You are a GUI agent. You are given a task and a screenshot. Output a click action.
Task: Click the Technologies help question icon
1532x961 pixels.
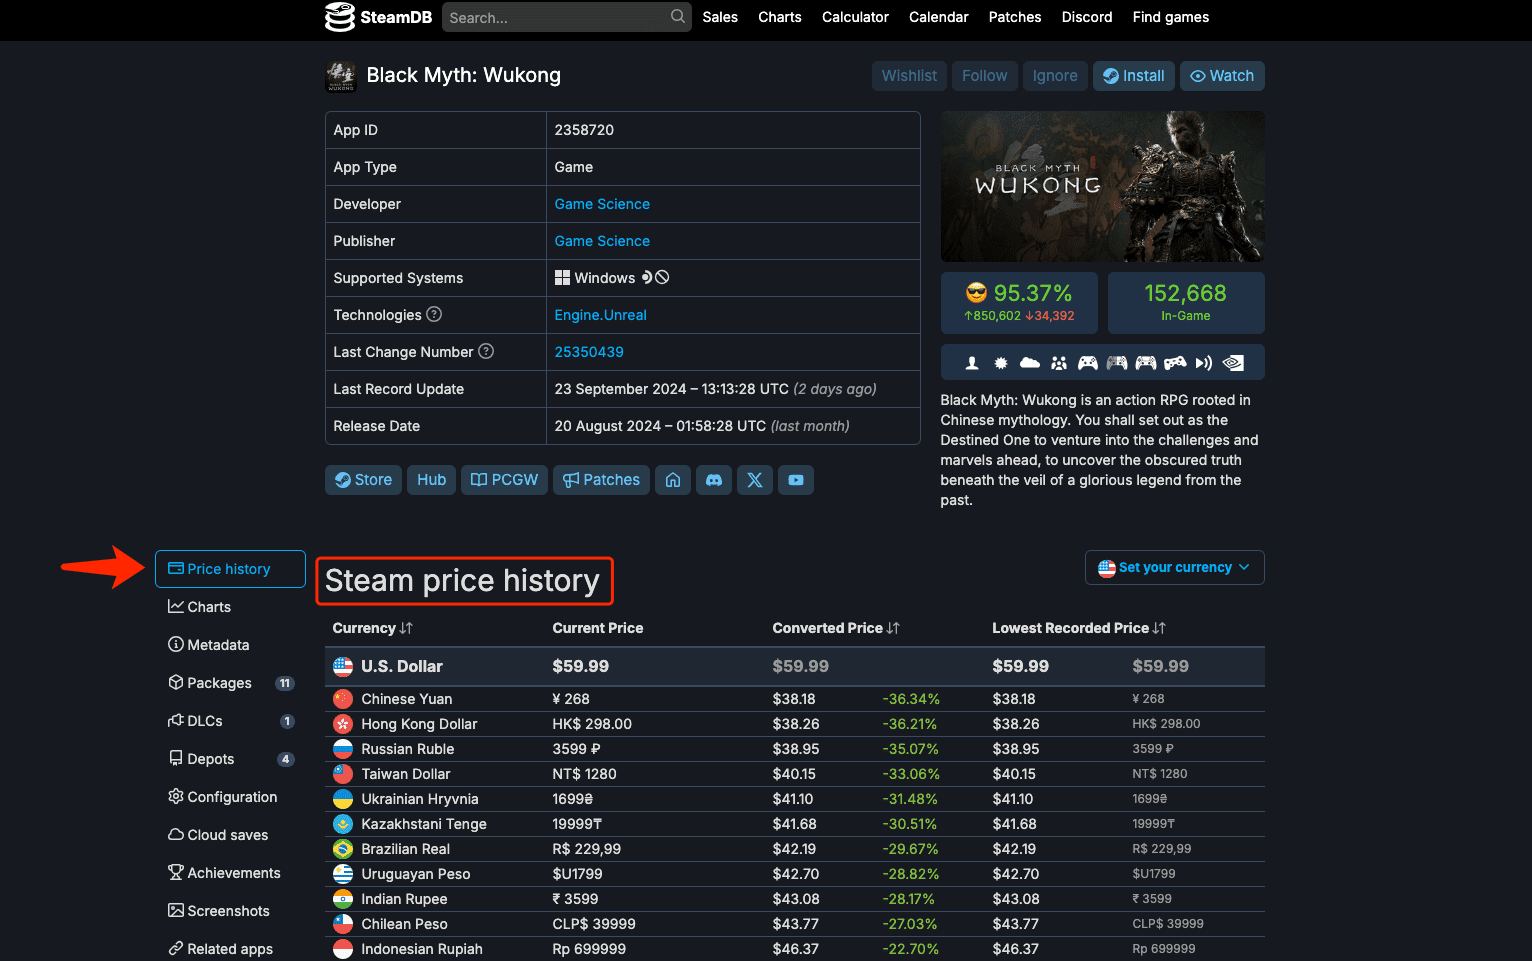click(434, 314)
